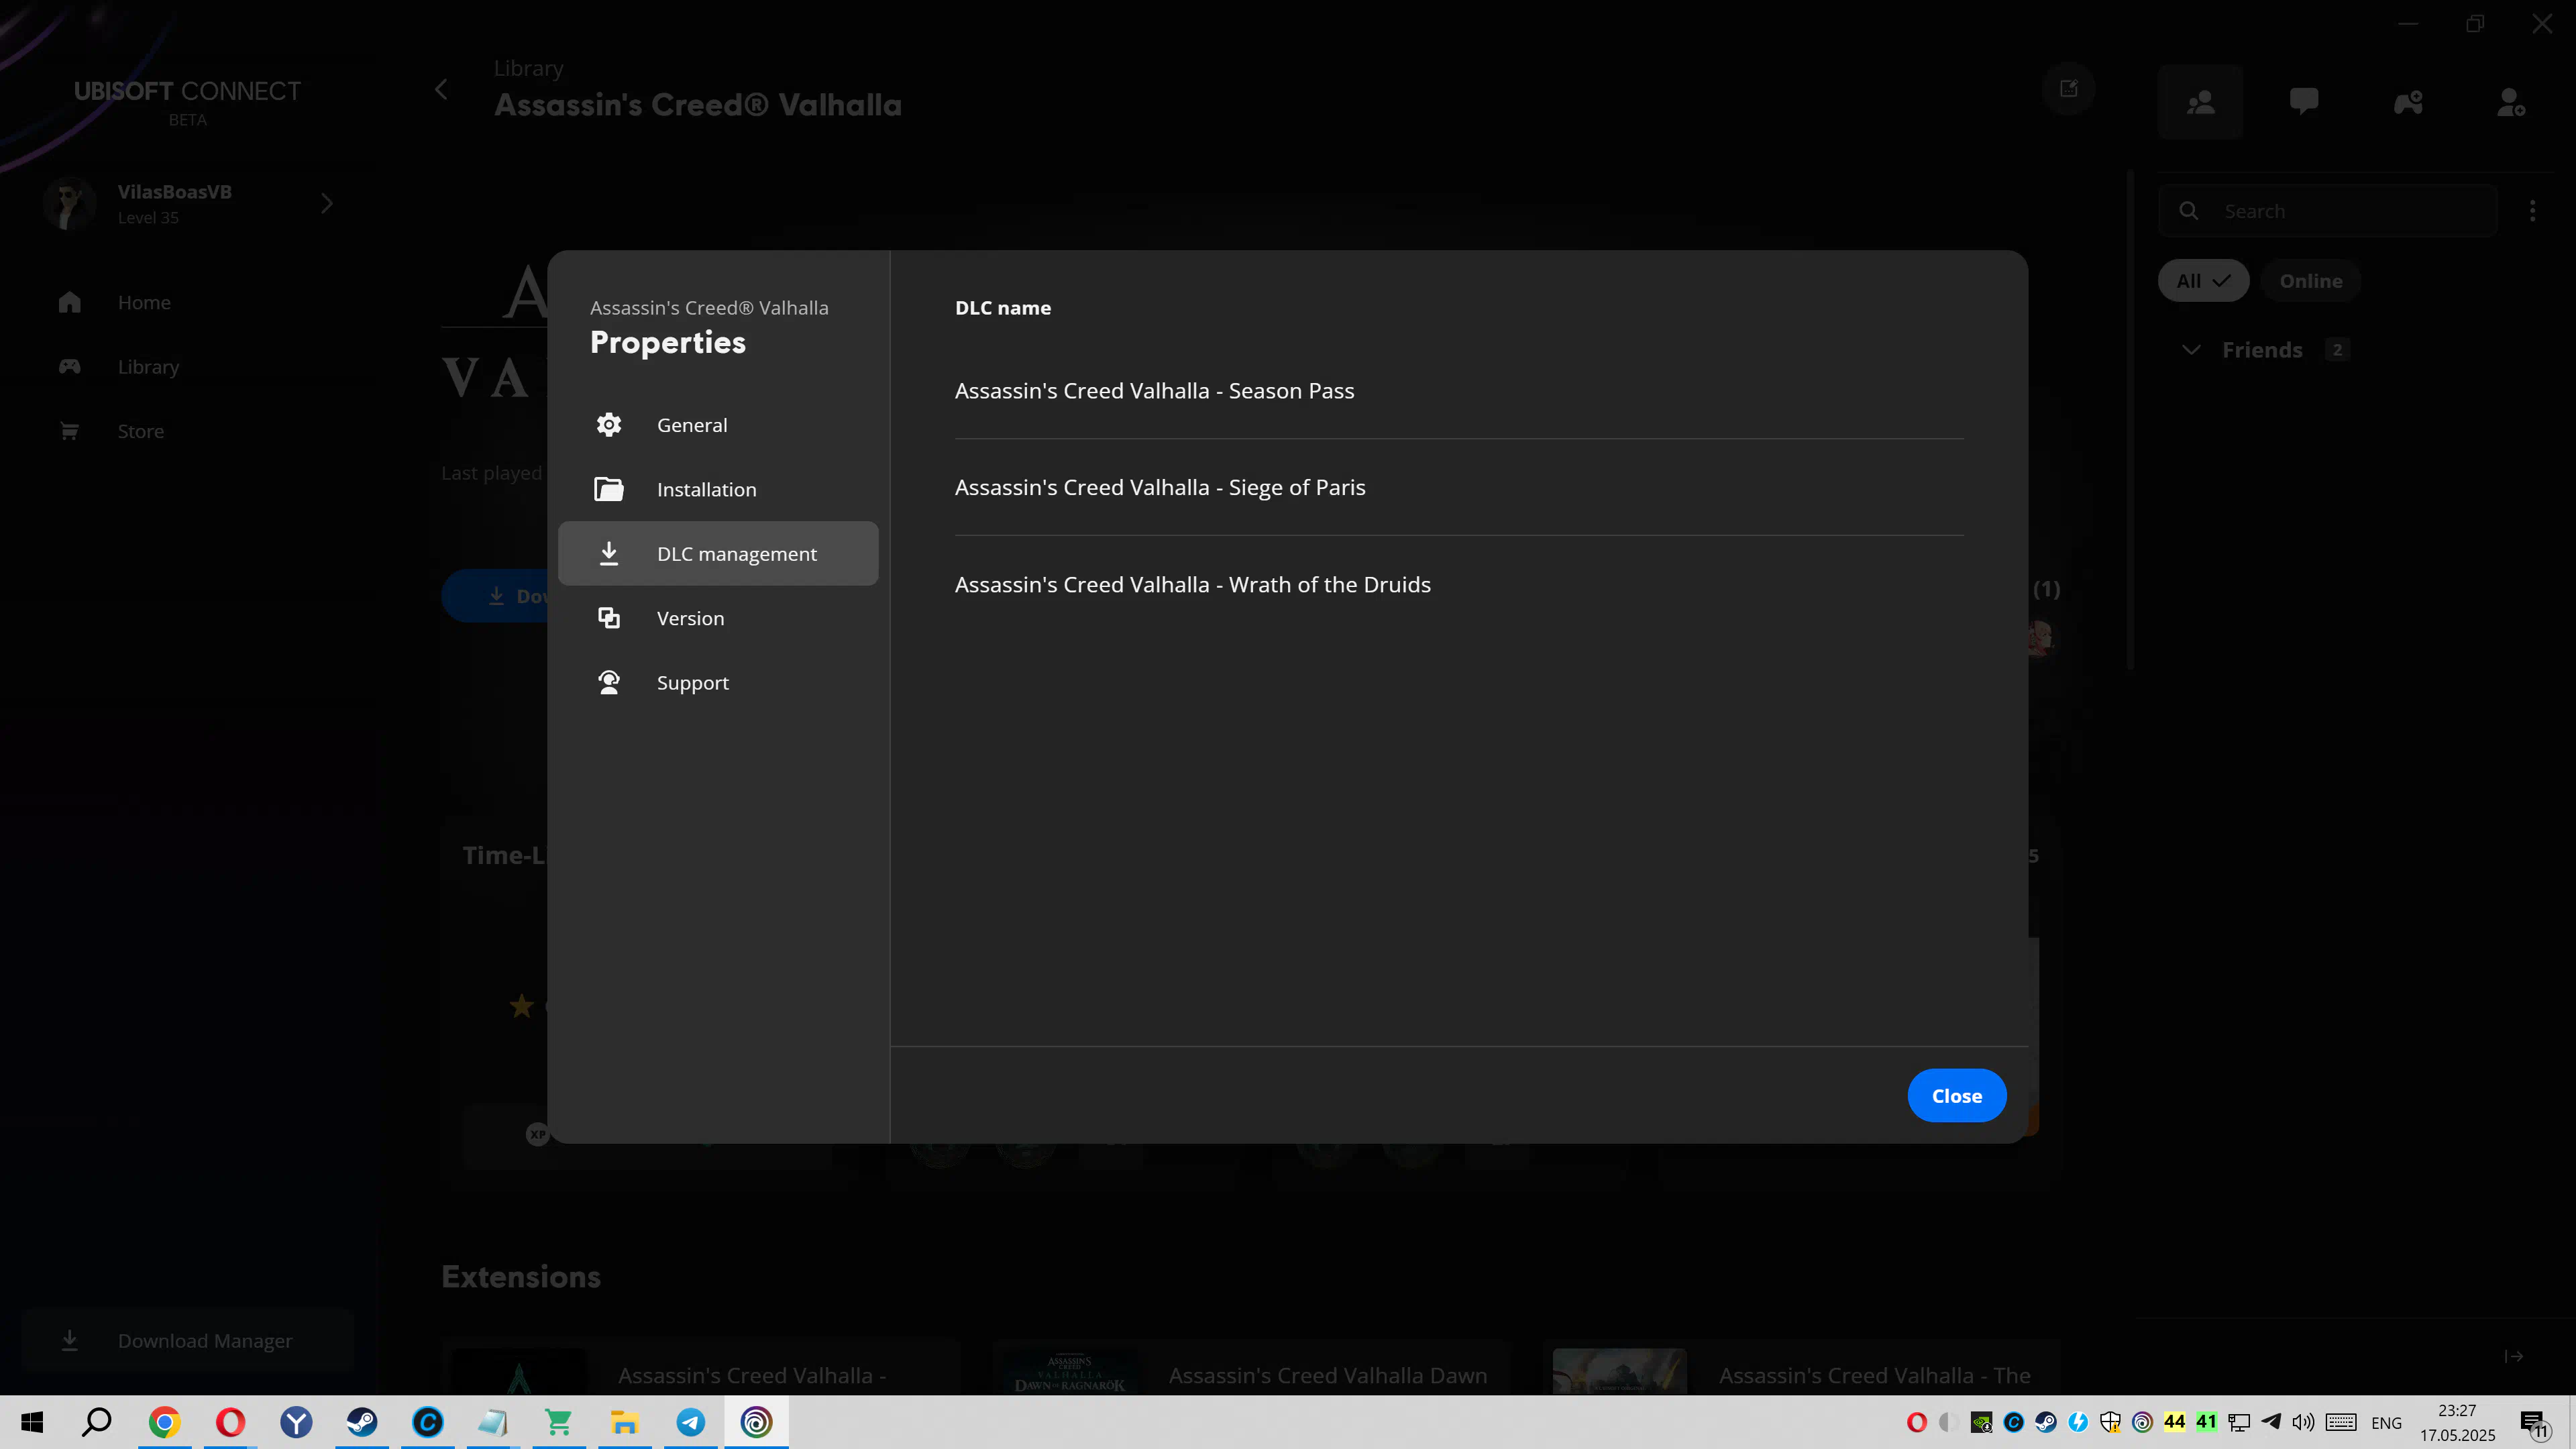
Task: Select Assassin's Creed Valhalla - Wrath of the Druids
Action: pos(1458,584)
